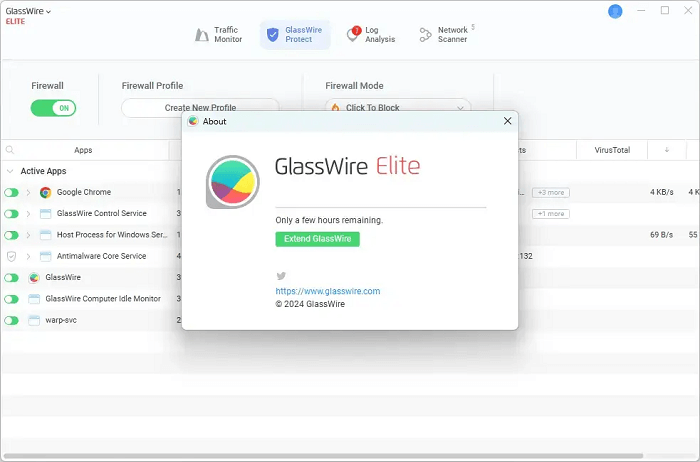Click the +1 more hosts button
700x462 pixels.
[550, 214]
